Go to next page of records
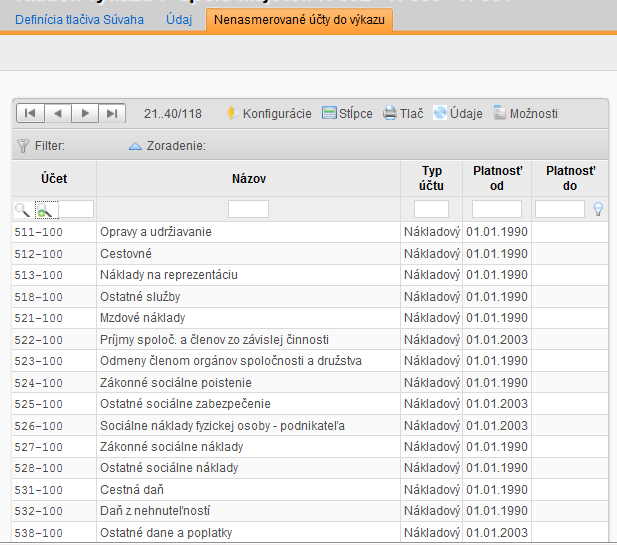 pos(85,114)
